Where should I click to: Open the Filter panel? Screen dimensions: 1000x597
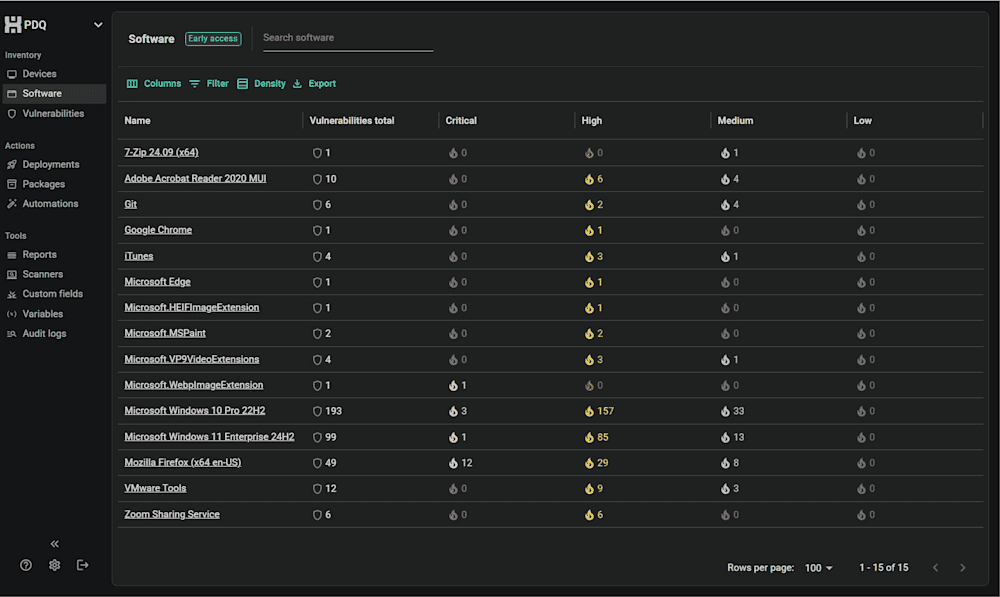[209, 84]
